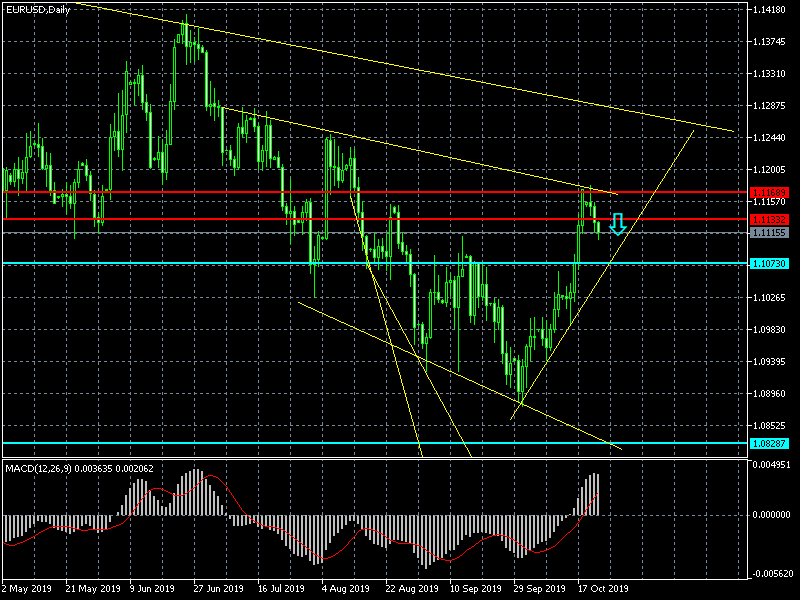The width and height of the screenshot is (800, 600).
Task: Click the cyan down arrow marker
Action: (x=618, y=224)
